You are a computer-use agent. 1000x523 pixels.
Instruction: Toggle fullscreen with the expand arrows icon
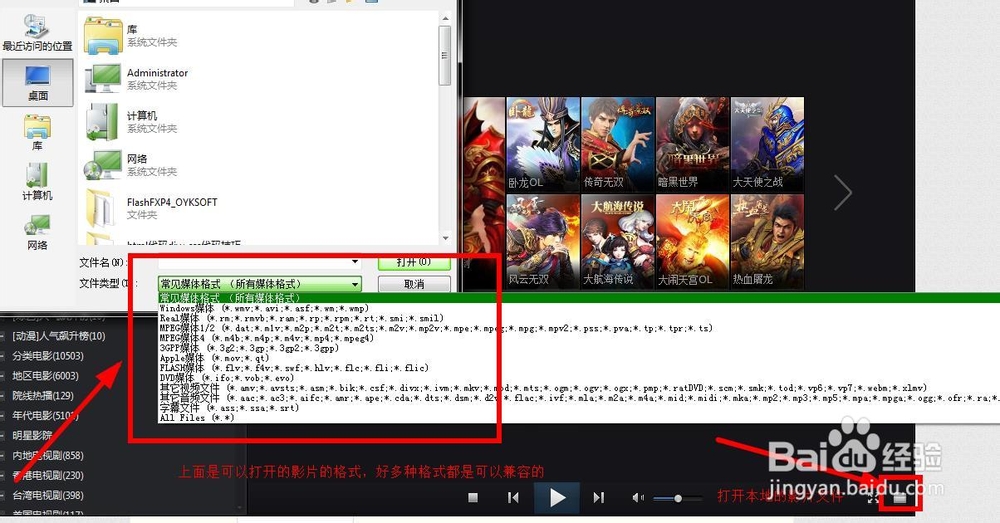(872, 498)
